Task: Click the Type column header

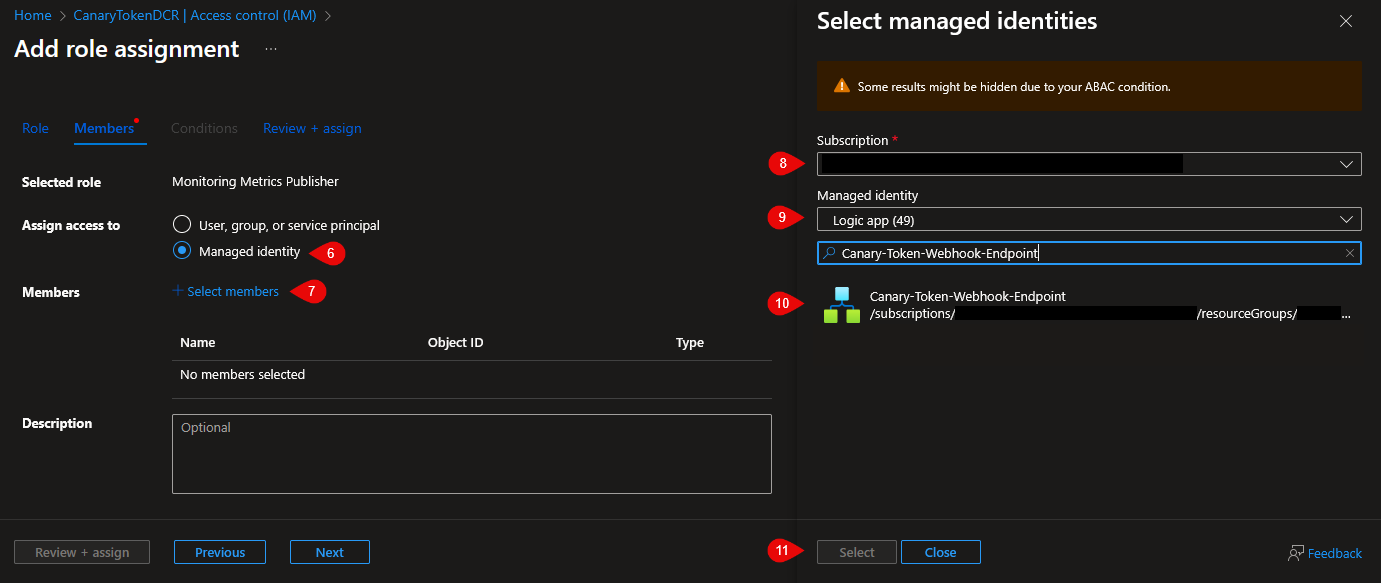Action: point(690,342)
